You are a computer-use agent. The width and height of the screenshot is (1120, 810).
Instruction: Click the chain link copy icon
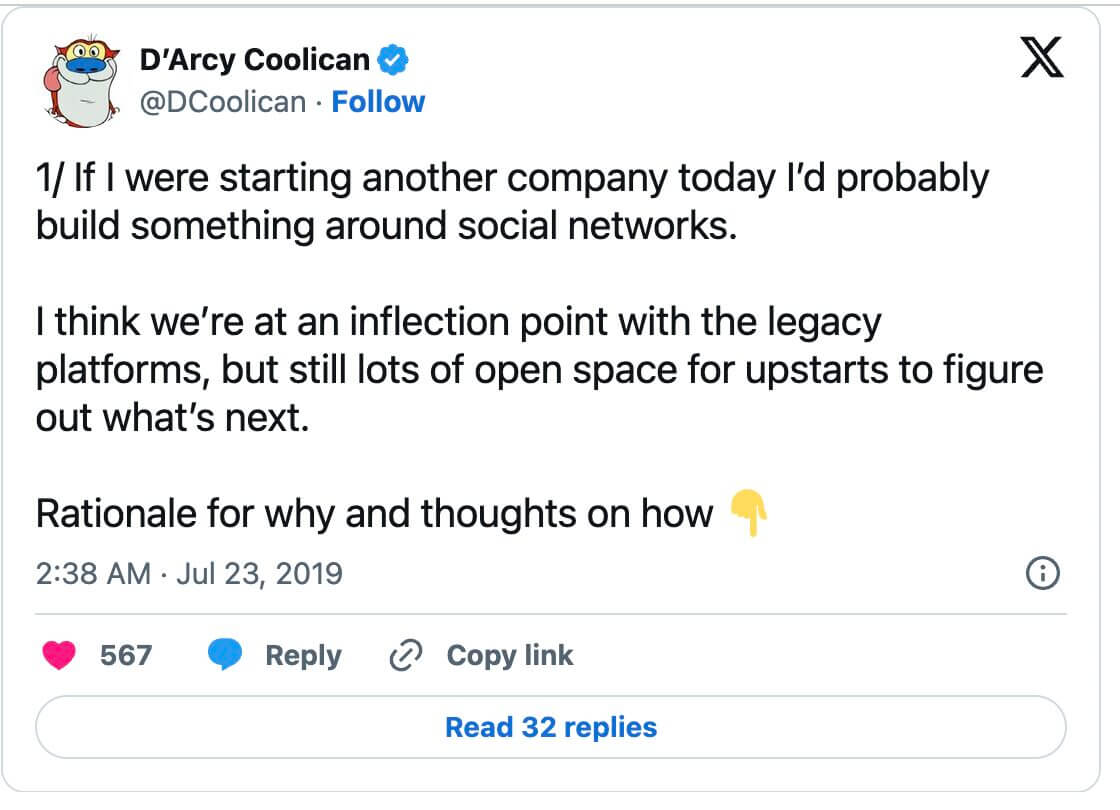pos(403,656)
